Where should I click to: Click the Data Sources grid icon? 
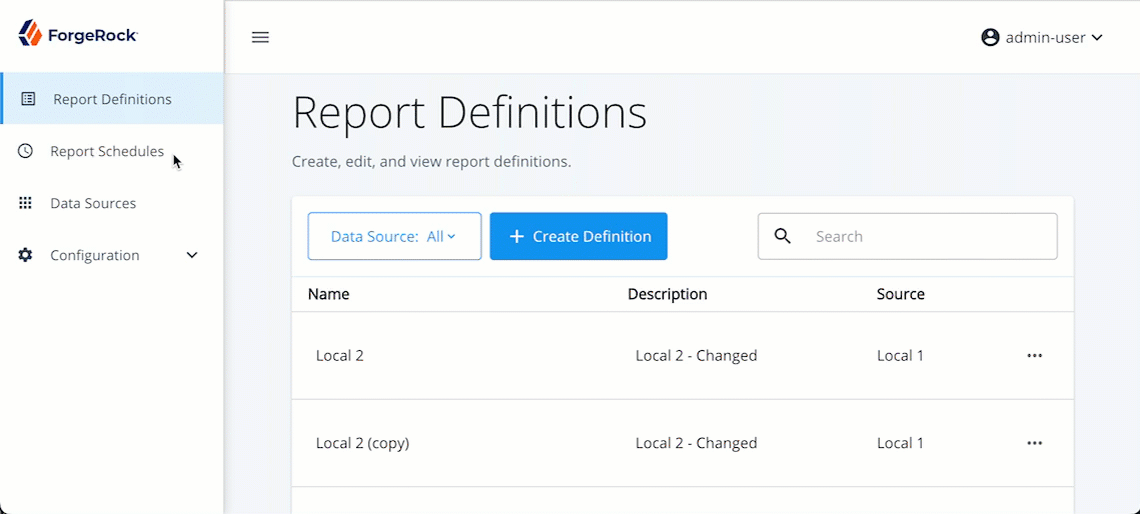point(26,203)
